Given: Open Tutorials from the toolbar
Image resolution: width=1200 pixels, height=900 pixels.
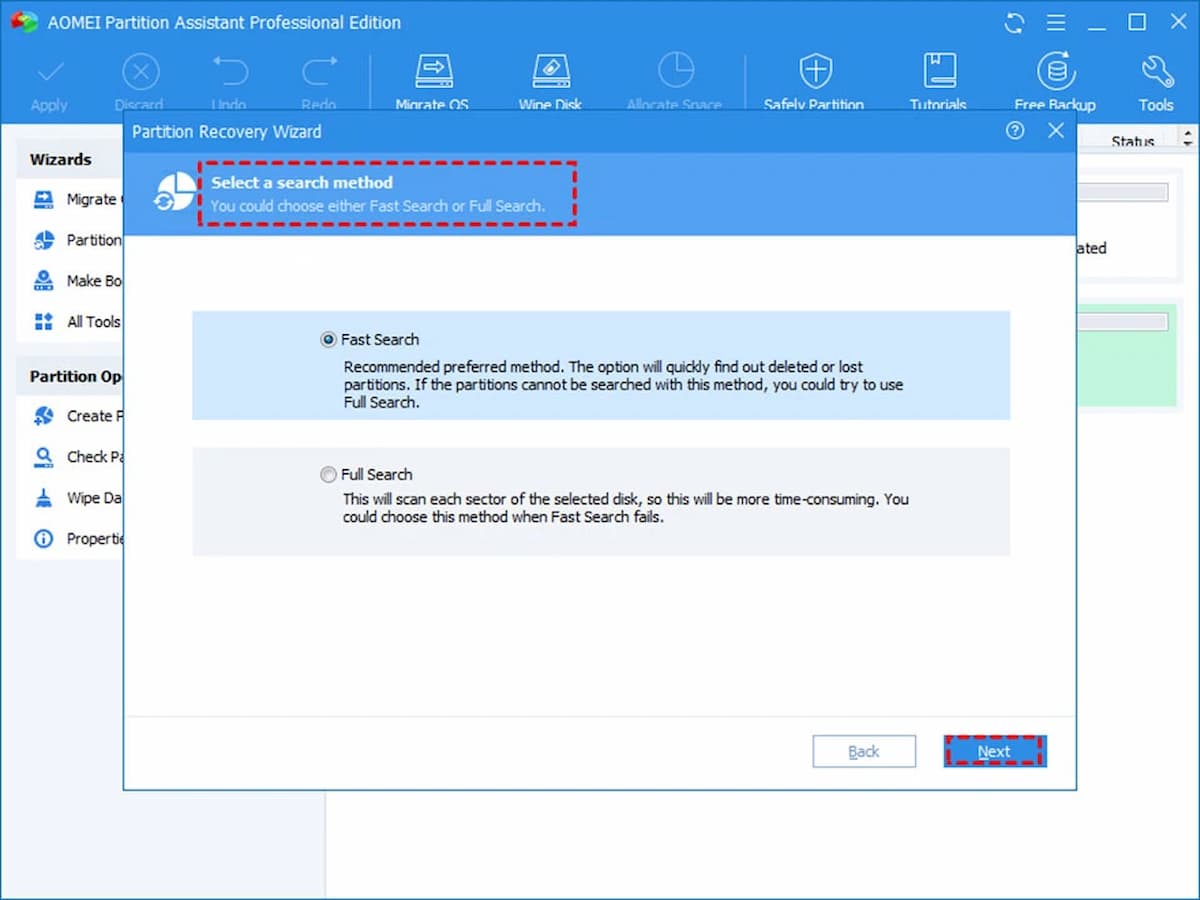Looking at the screenshot, I should (x=937, y=78).
